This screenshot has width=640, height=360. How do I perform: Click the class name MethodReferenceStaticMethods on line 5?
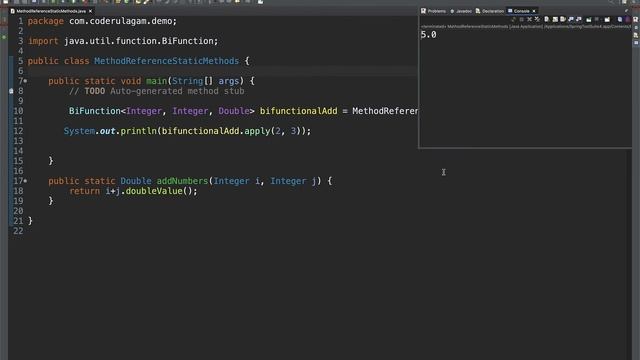click(x=167, y=61)
